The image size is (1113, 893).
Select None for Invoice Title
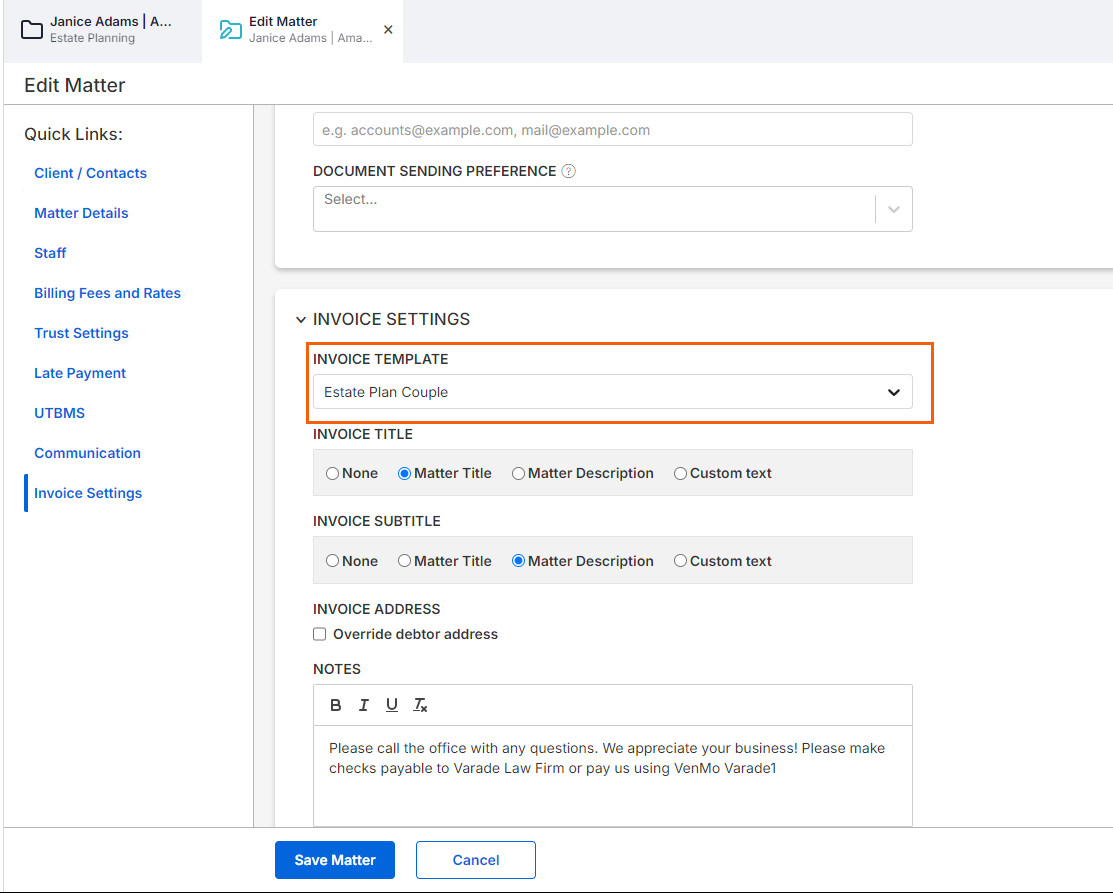pos(333,474)
